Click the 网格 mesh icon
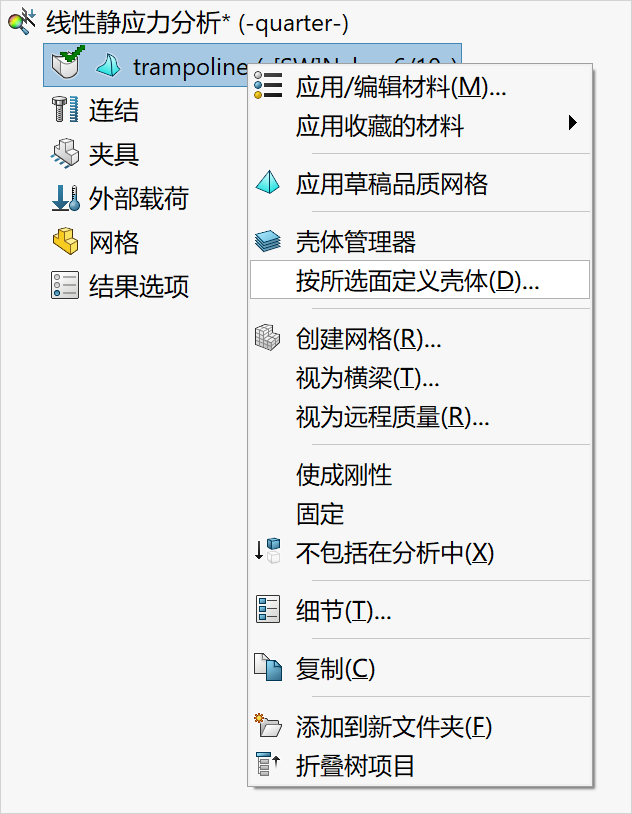Screen dimensions: 632x814 click(x=65, y=242)
